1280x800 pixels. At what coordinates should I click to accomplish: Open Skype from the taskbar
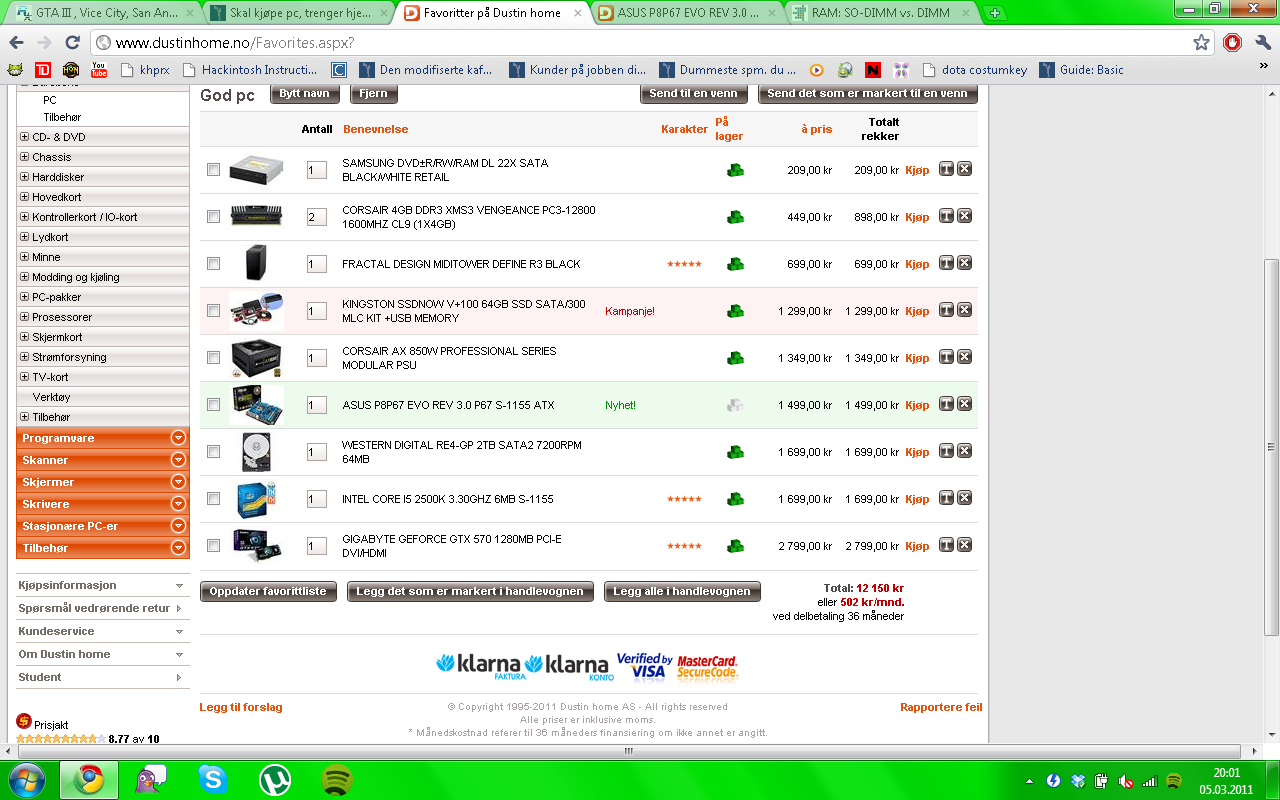pyautogui.click(x=212, y=779)
